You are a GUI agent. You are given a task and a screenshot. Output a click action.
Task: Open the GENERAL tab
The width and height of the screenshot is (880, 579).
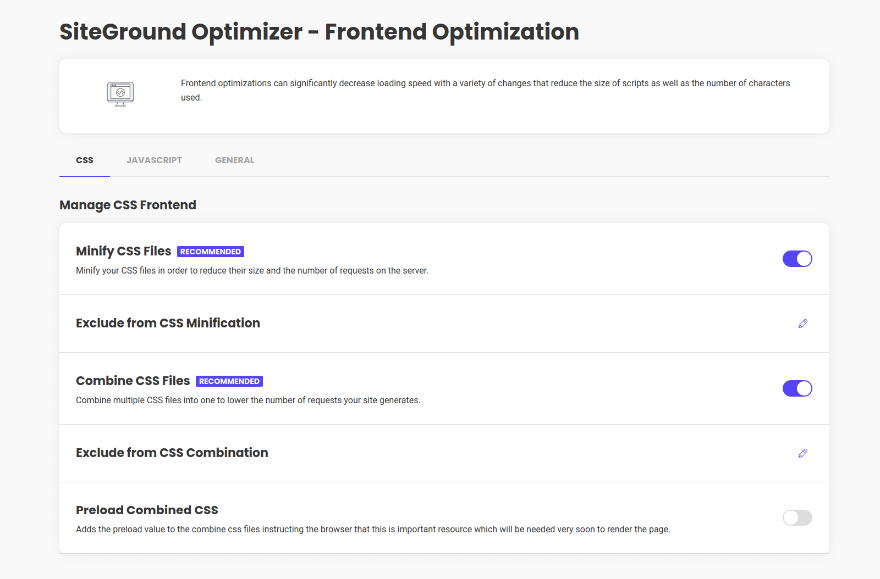234,160
